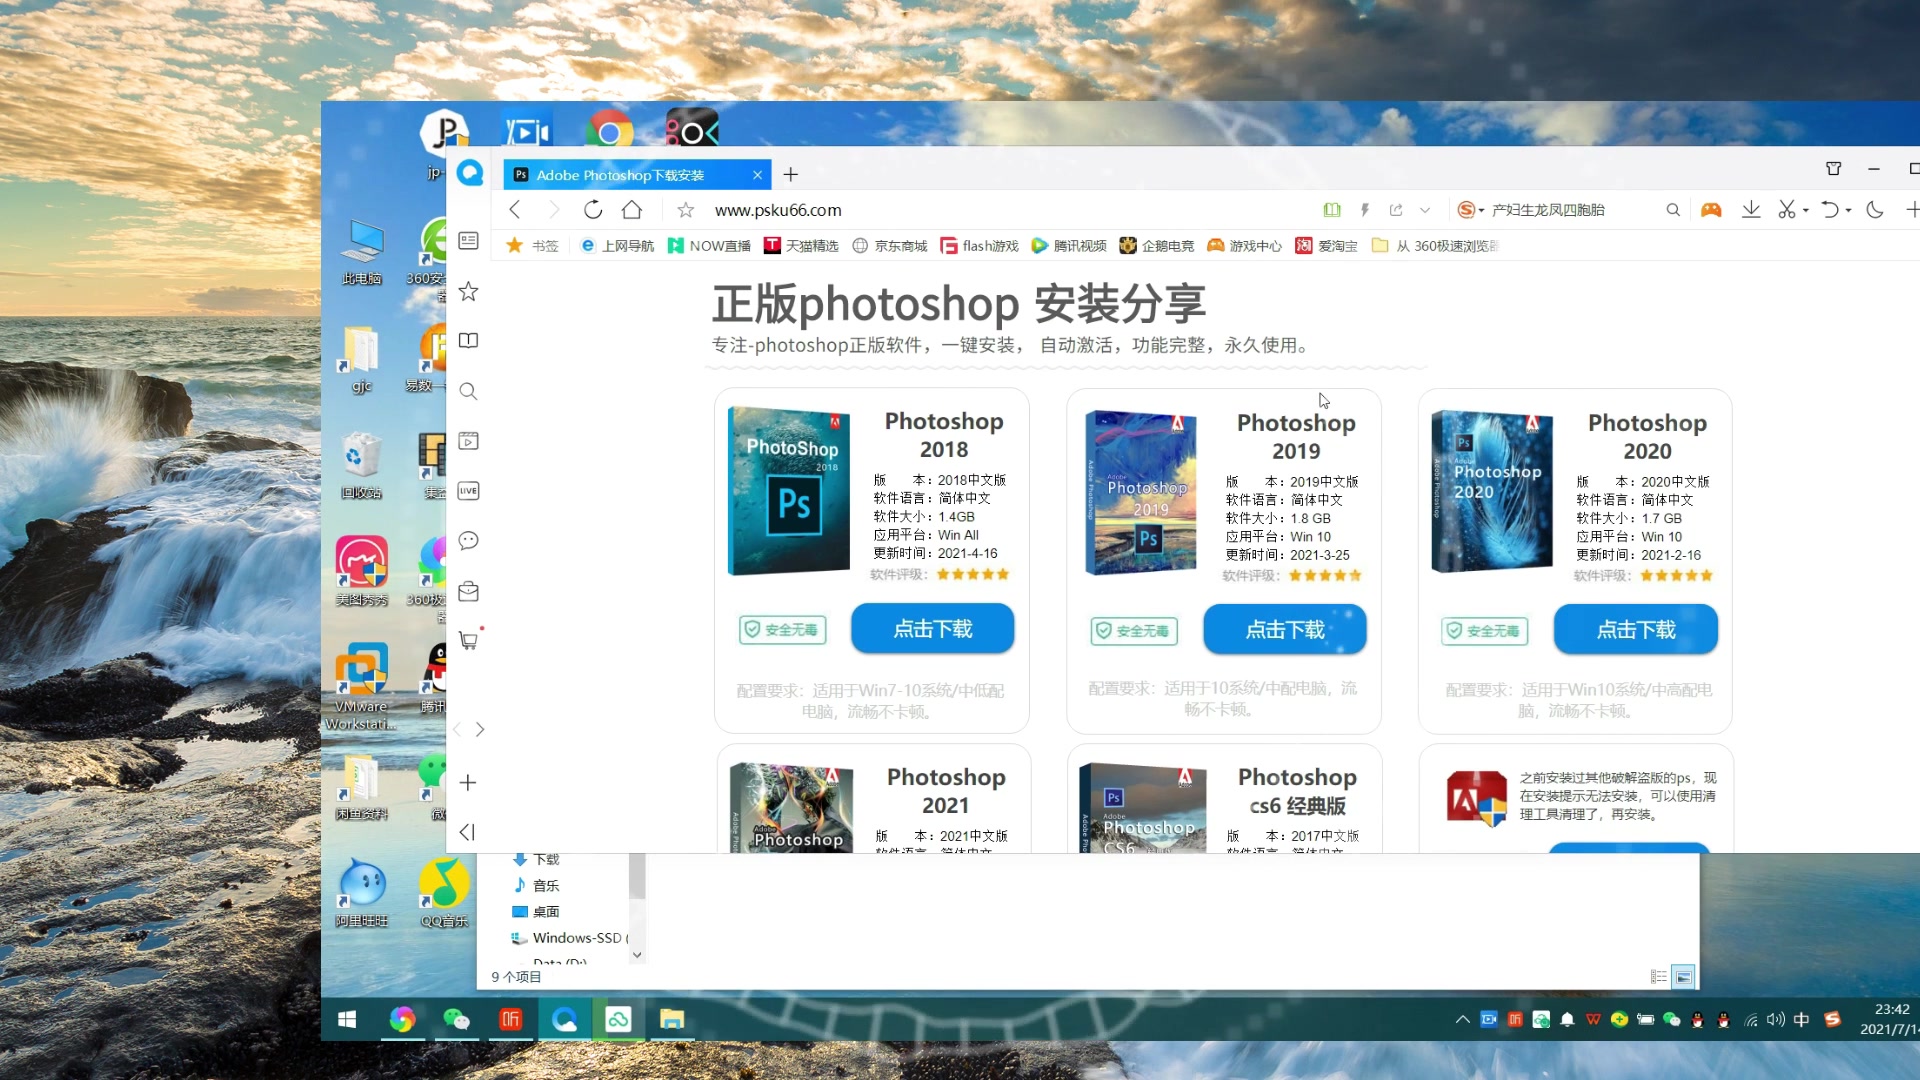Open the browser home page via the house icon

point(632,210)
